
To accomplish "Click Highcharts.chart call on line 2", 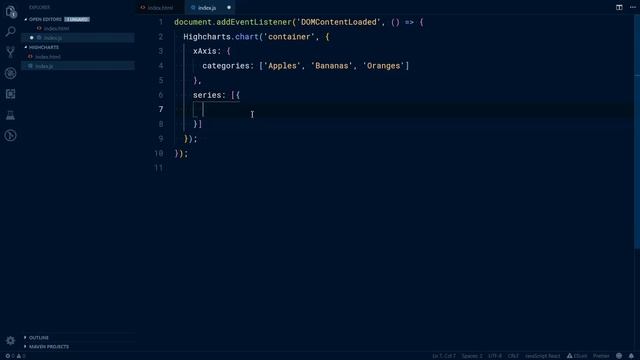I will coord(221,37).
